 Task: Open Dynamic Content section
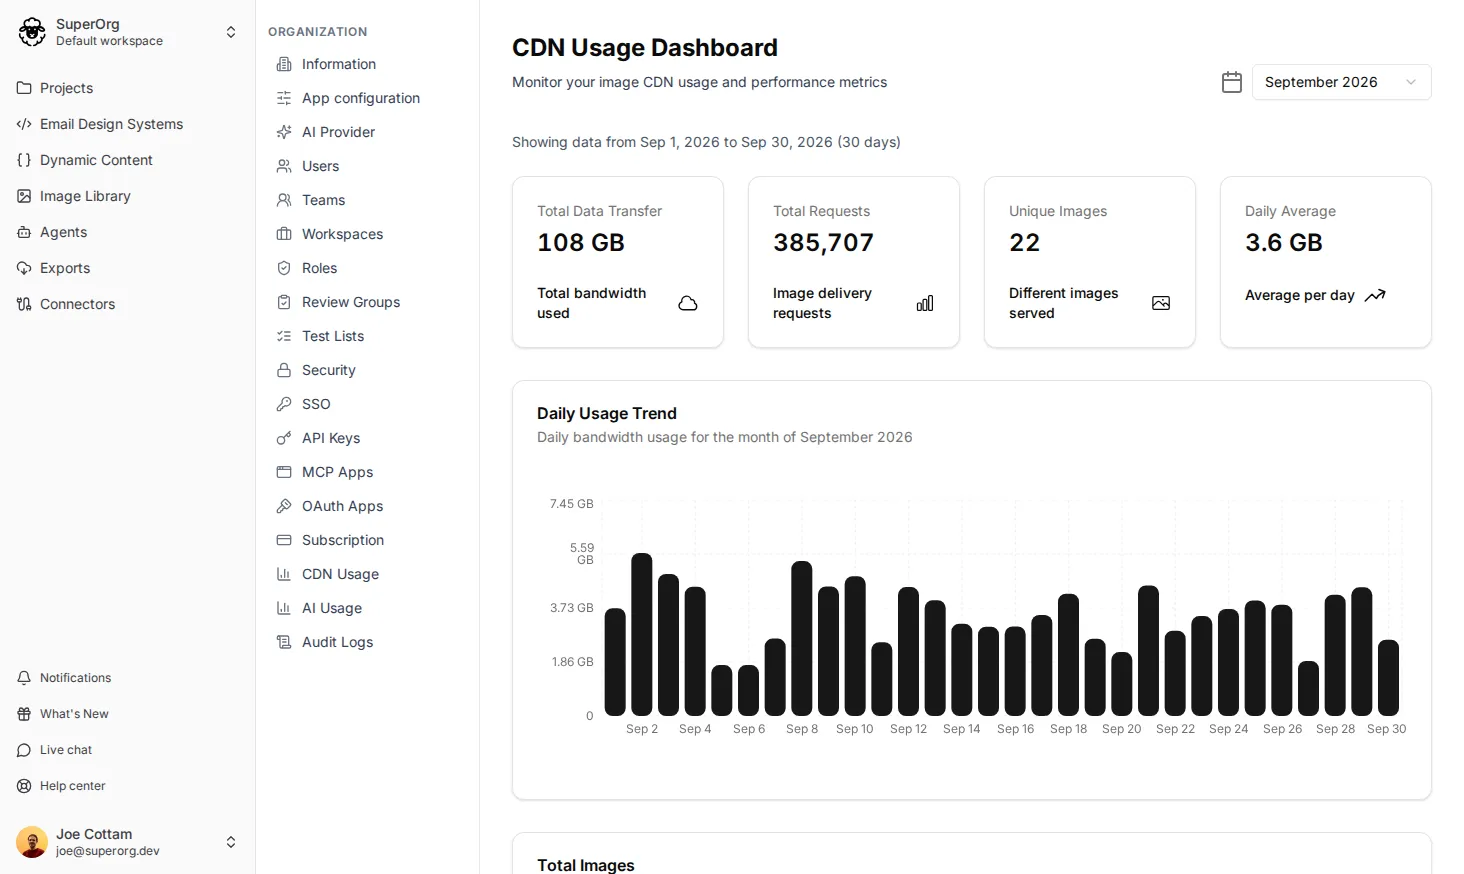(x=96, y=160)
